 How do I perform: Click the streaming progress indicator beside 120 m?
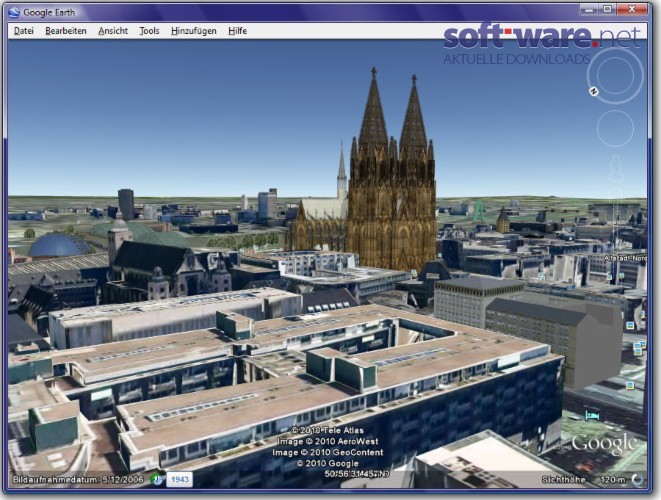coord(637,479)
